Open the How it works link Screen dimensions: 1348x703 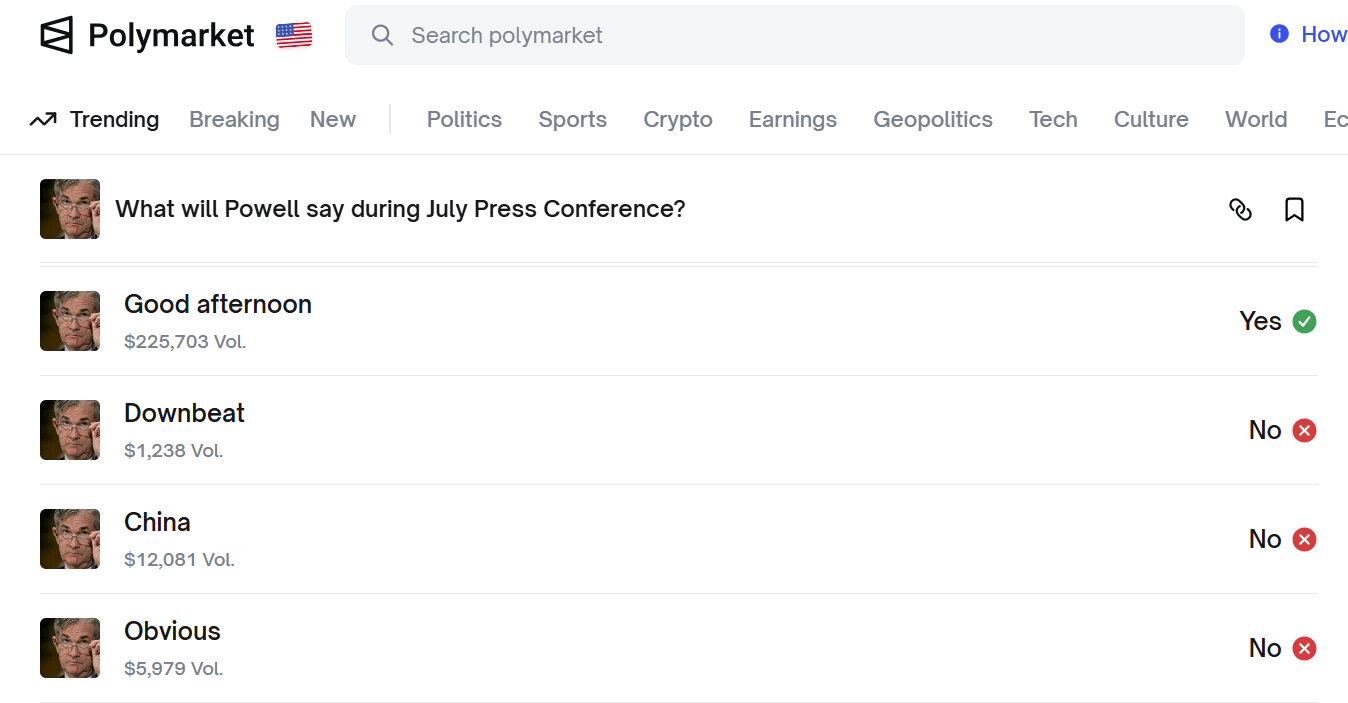(1323, 34)
